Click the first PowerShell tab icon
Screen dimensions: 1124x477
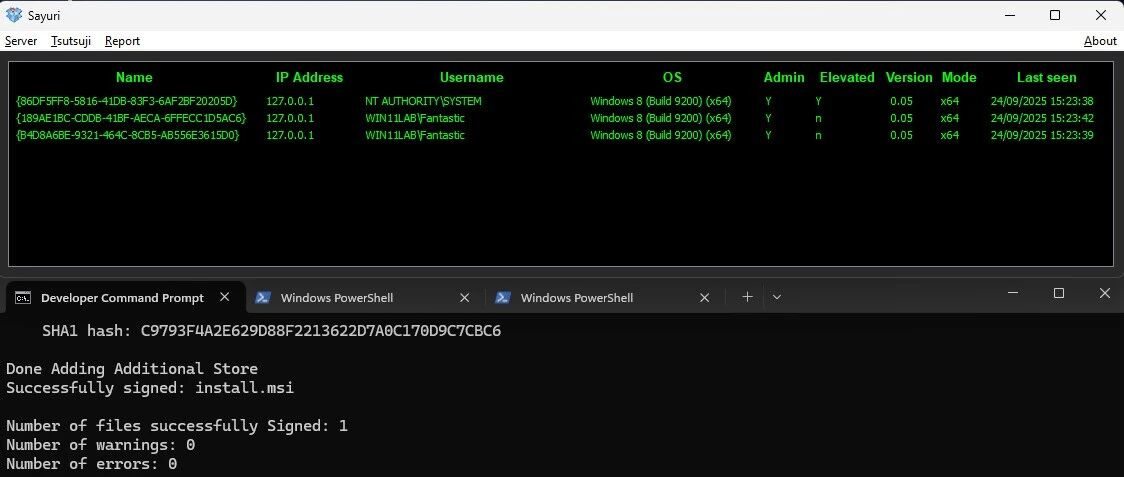click(x=263, y=298)
